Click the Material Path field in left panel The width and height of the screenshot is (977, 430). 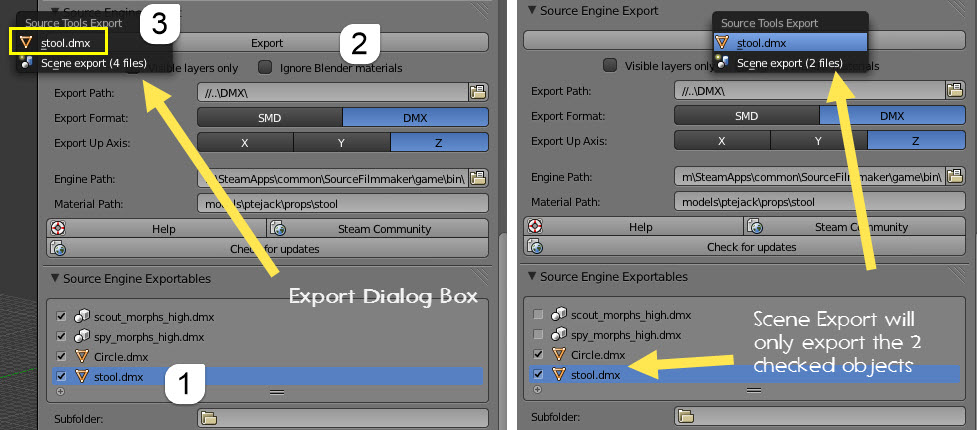point(343,204)
